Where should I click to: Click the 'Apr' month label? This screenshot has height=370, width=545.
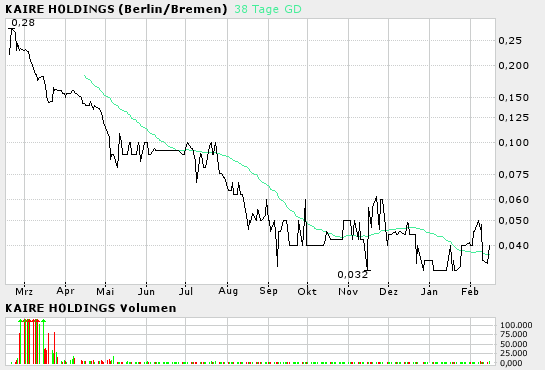(65, 291)
